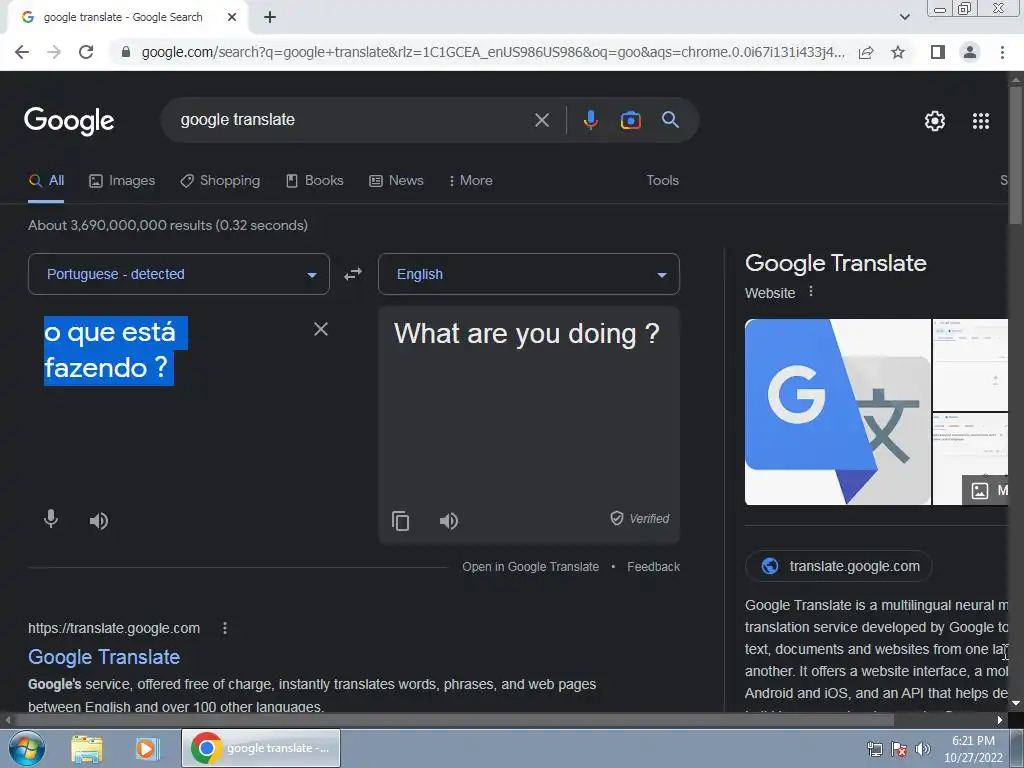Open the translate.google.com site button

(839, 566)
